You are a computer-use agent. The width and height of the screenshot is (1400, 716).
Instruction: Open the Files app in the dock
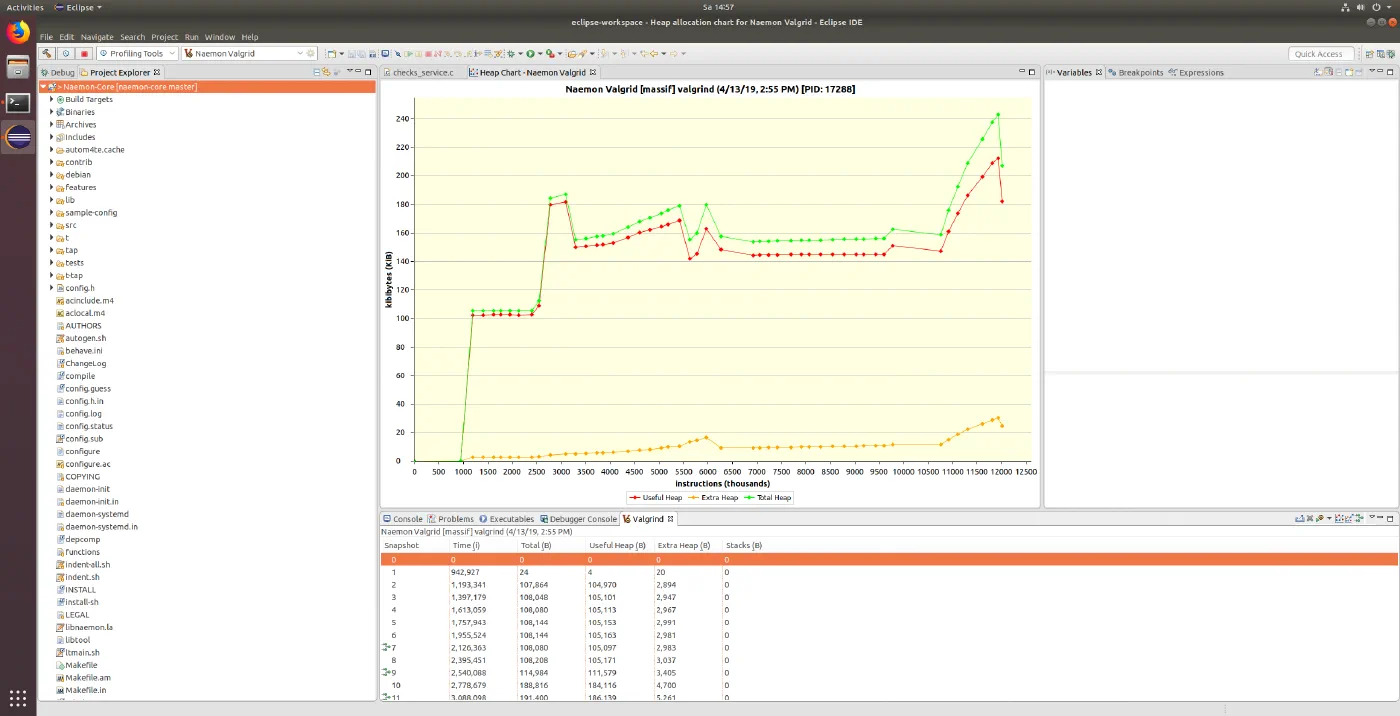point(18,67)
